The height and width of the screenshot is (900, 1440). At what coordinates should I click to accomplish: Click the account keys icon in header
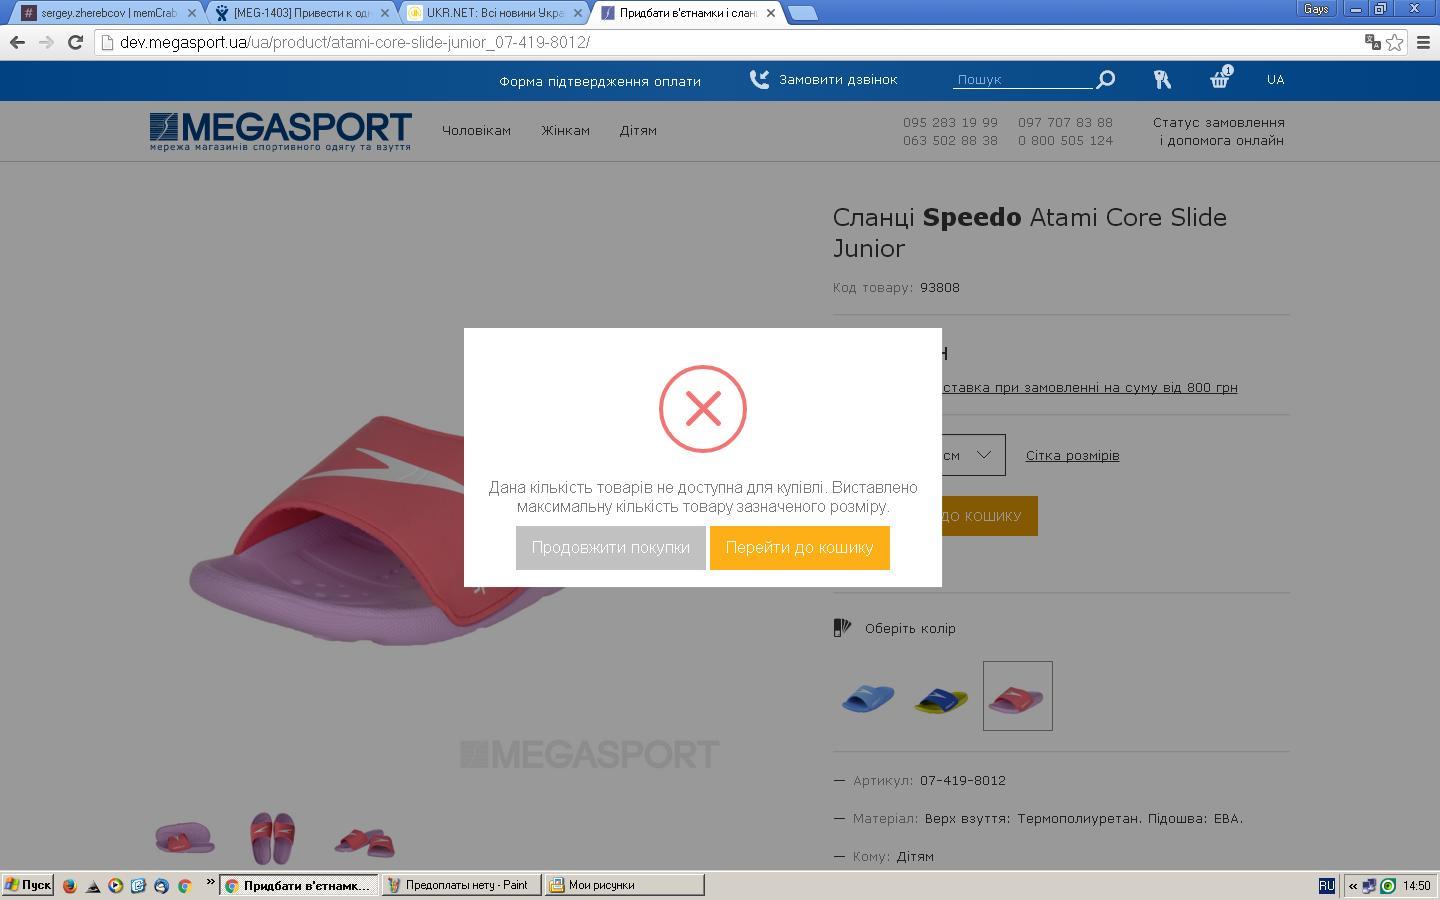[1162, 80]
